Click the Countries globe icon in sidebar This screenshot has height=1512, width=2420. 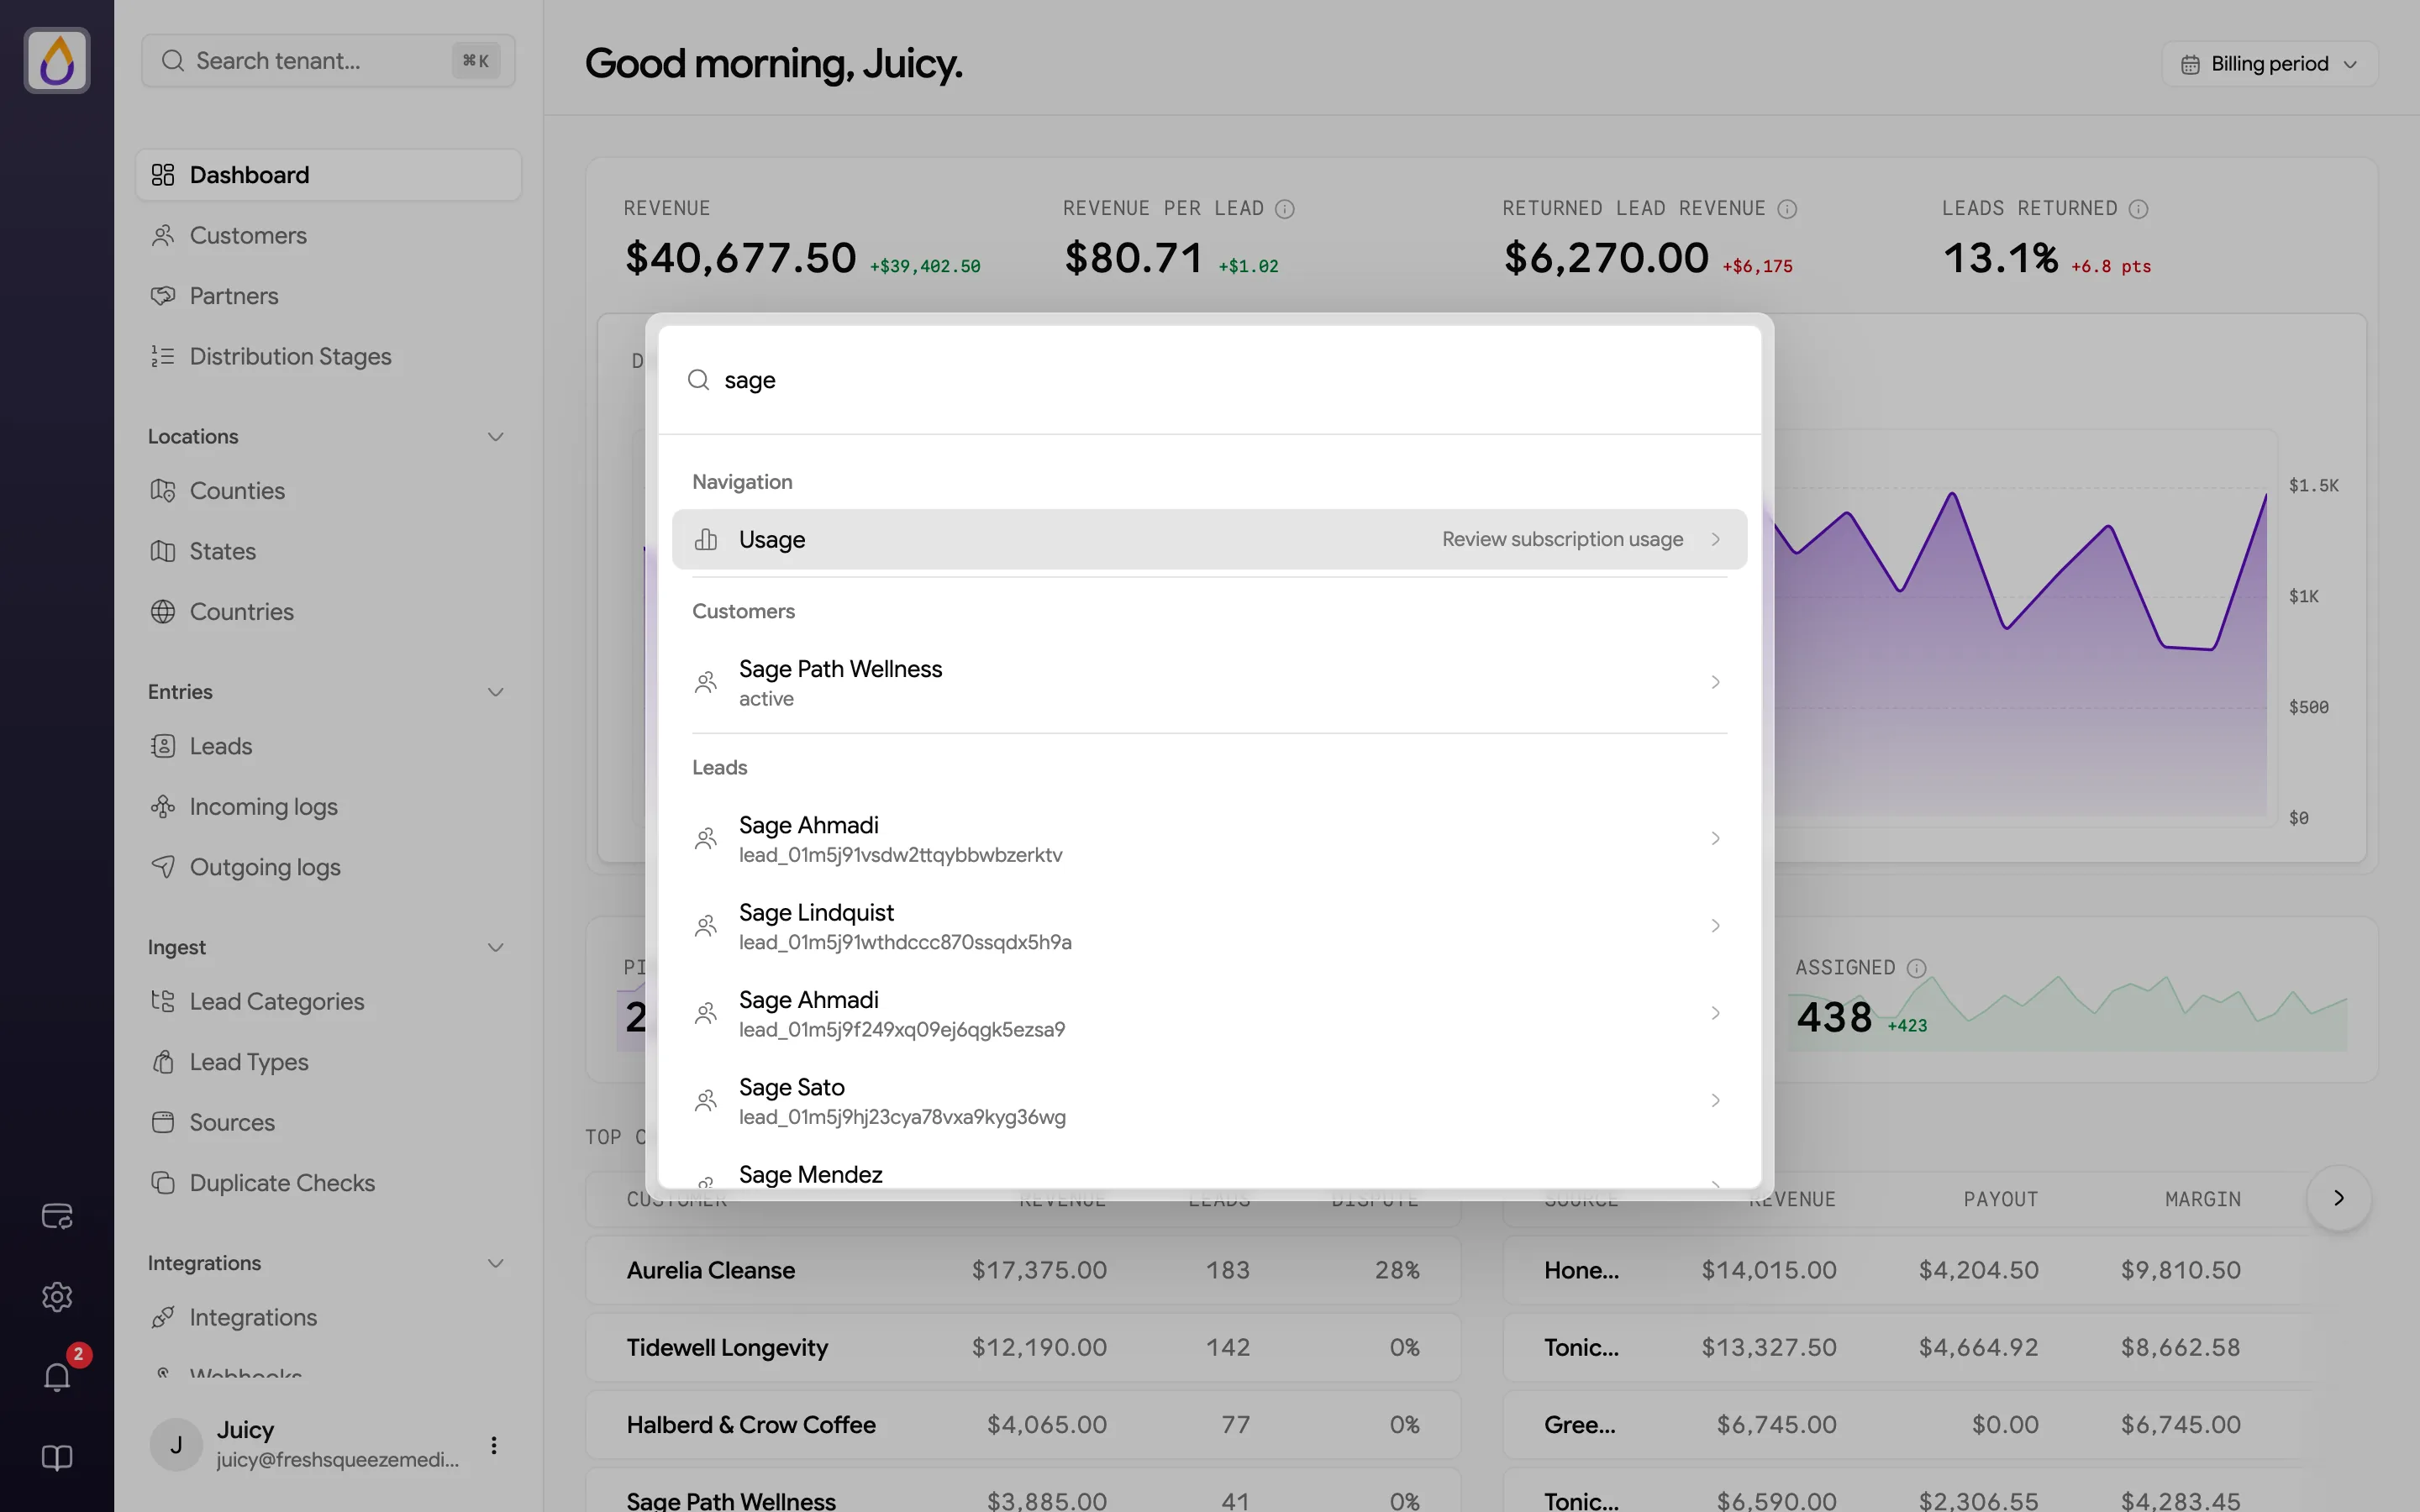coord(163,612)
